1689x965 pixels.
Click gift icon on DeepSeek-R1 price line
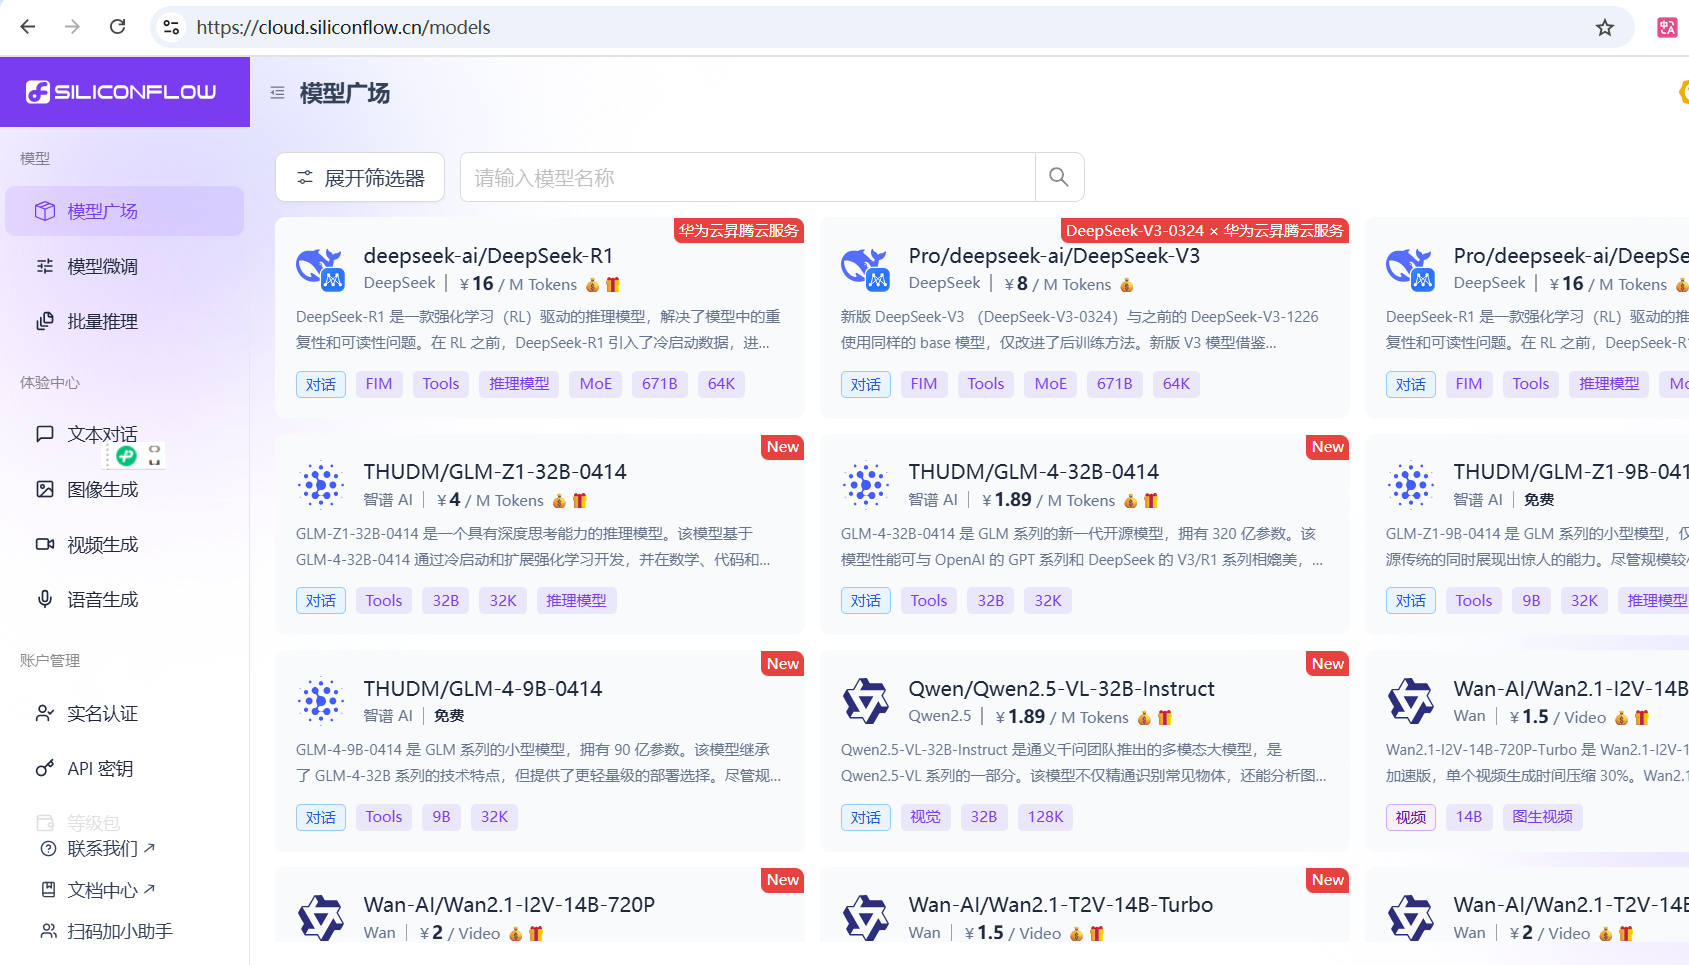tap(613, 285)
